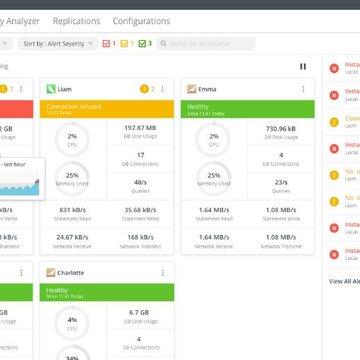The width and height of the screenshot is (360, 360).
Task: Open the Connection alert entry for Liam
Action: (341, 122)
